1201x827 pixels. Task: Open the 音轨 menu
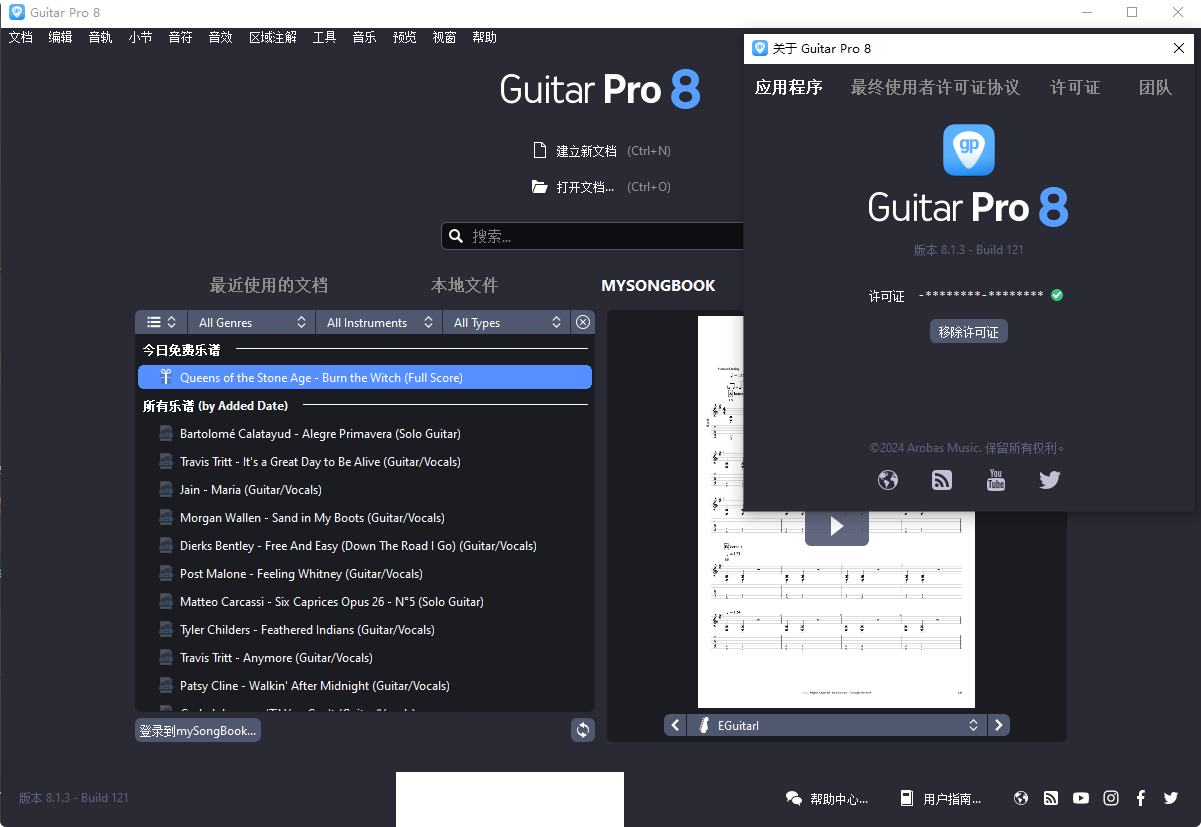pyautogui.click(x=101, y=37)
